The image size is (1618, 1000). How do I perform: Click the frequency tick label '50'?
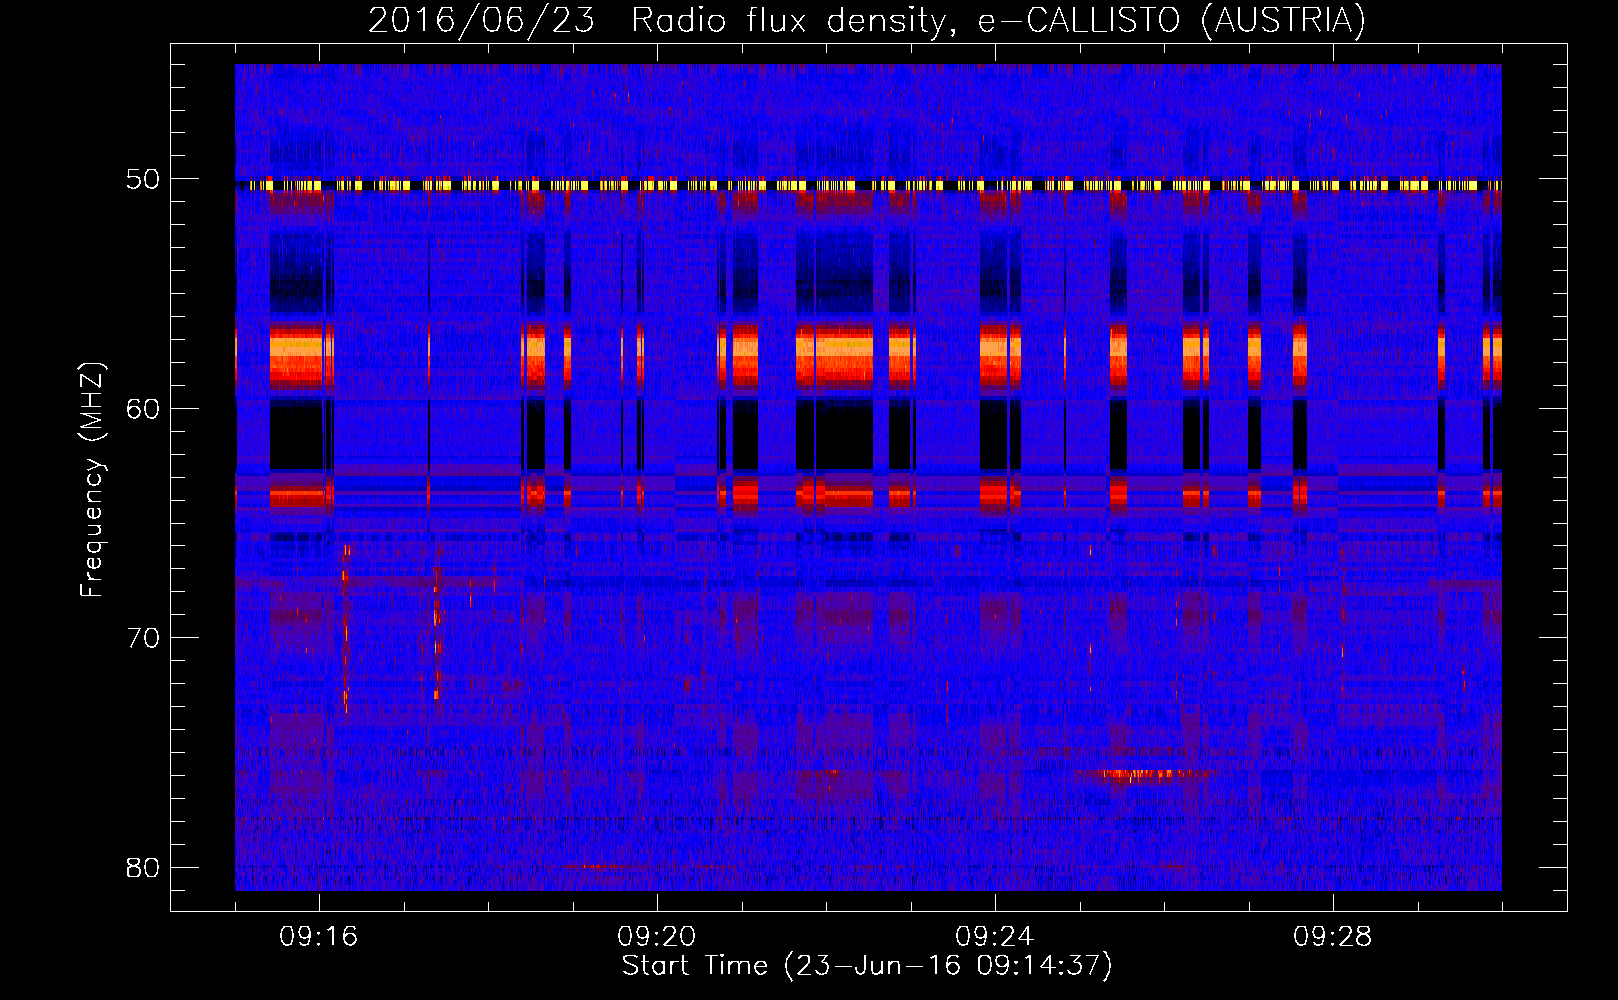pos(143,180)
